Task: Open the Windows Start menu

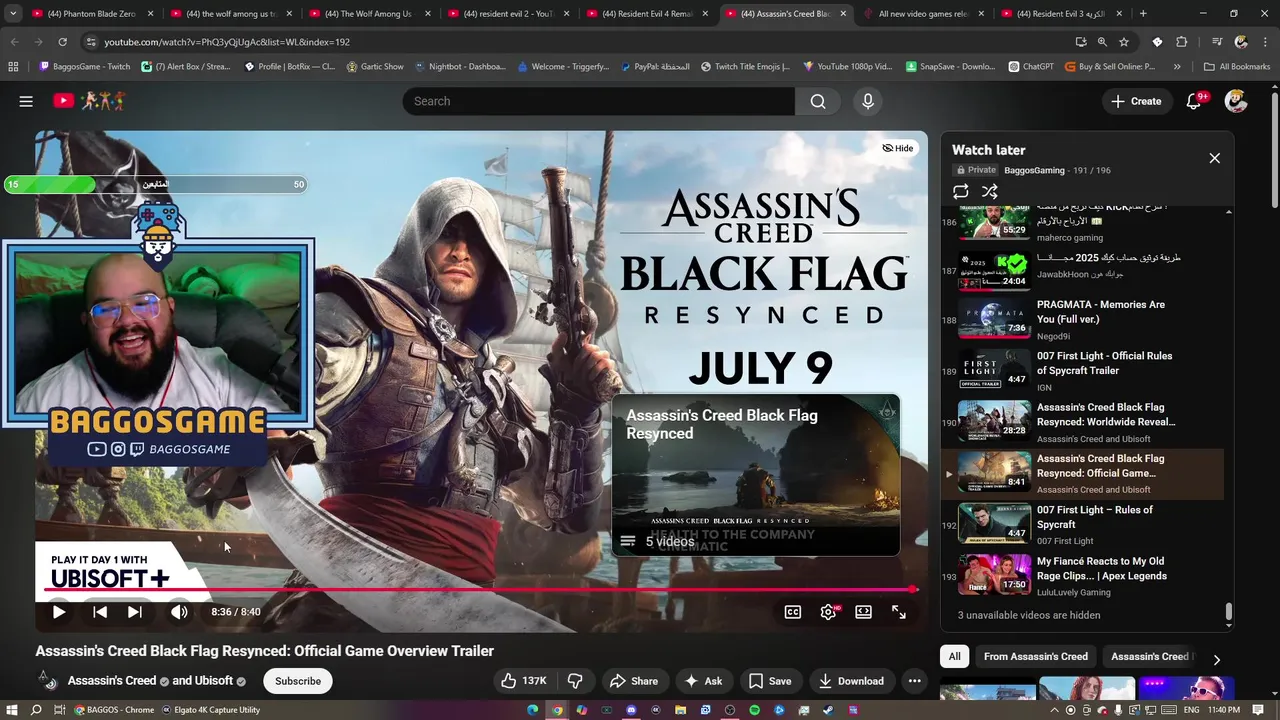Action: coord(10,710)
